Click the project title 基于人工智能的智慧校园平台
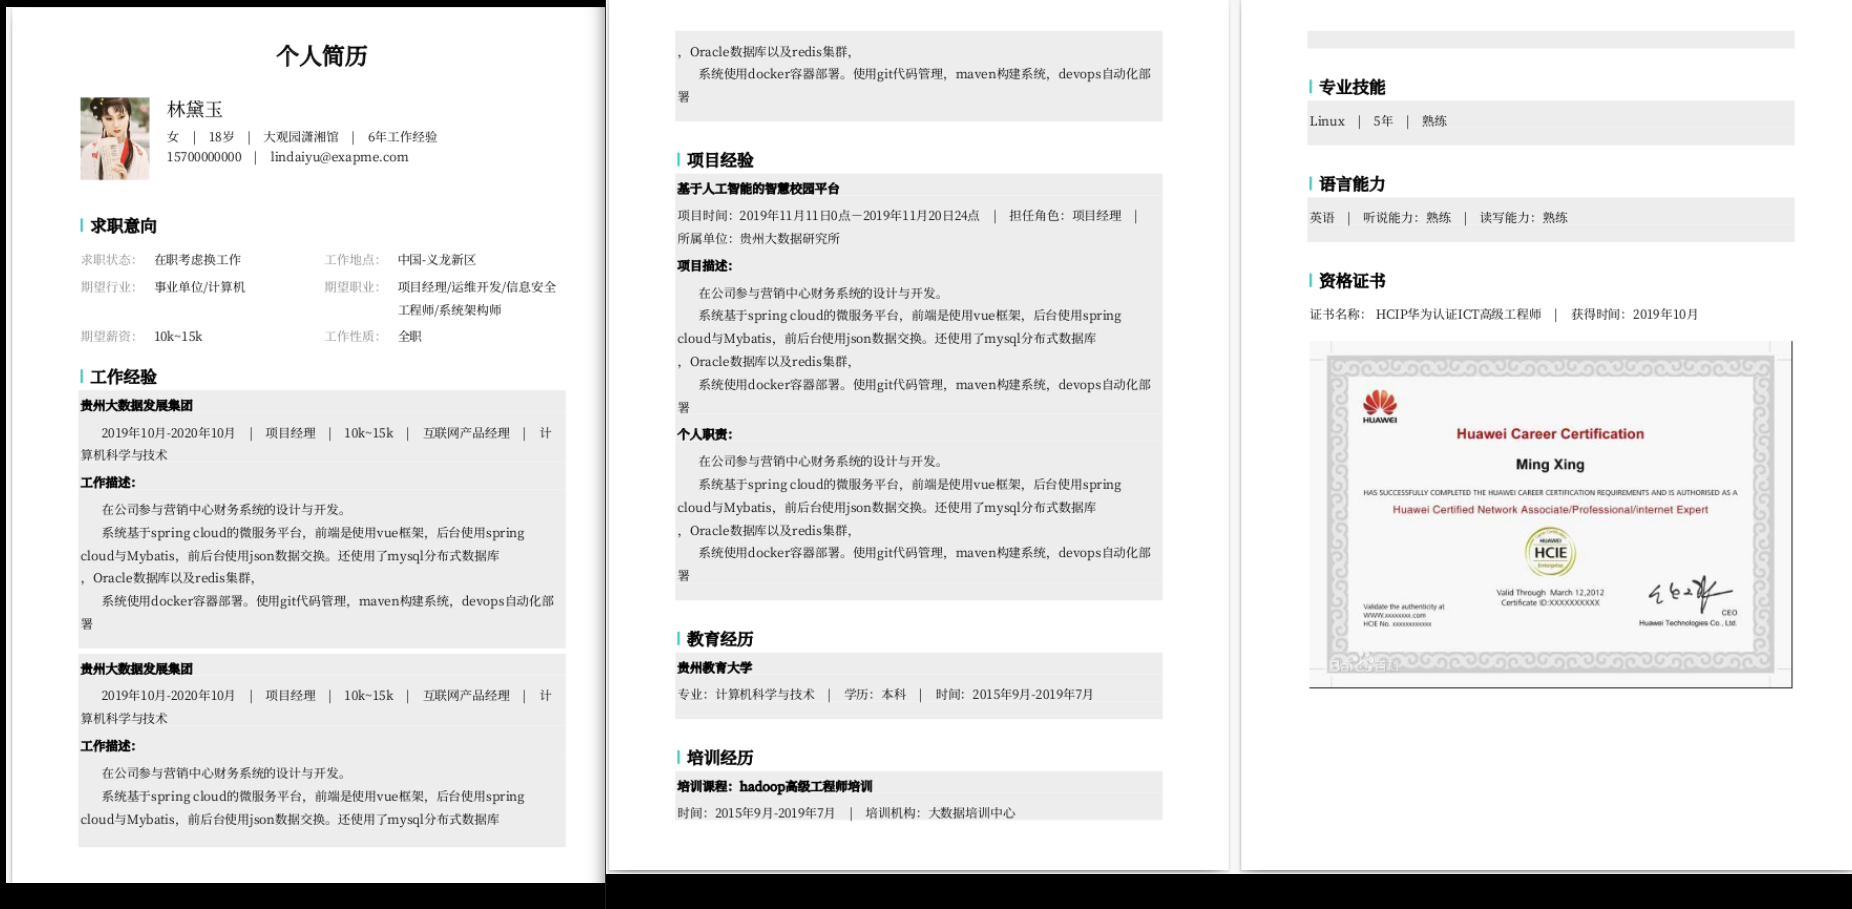Screen dimensions: 1852x909 tap(758, 189)
